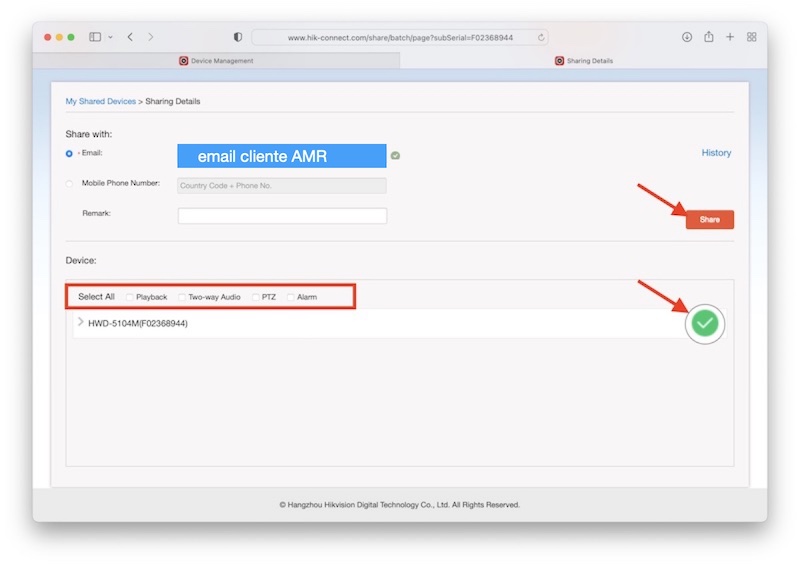Open the History link
The width and height of the screenshot is (800, 565).
(x=716, y=153)
